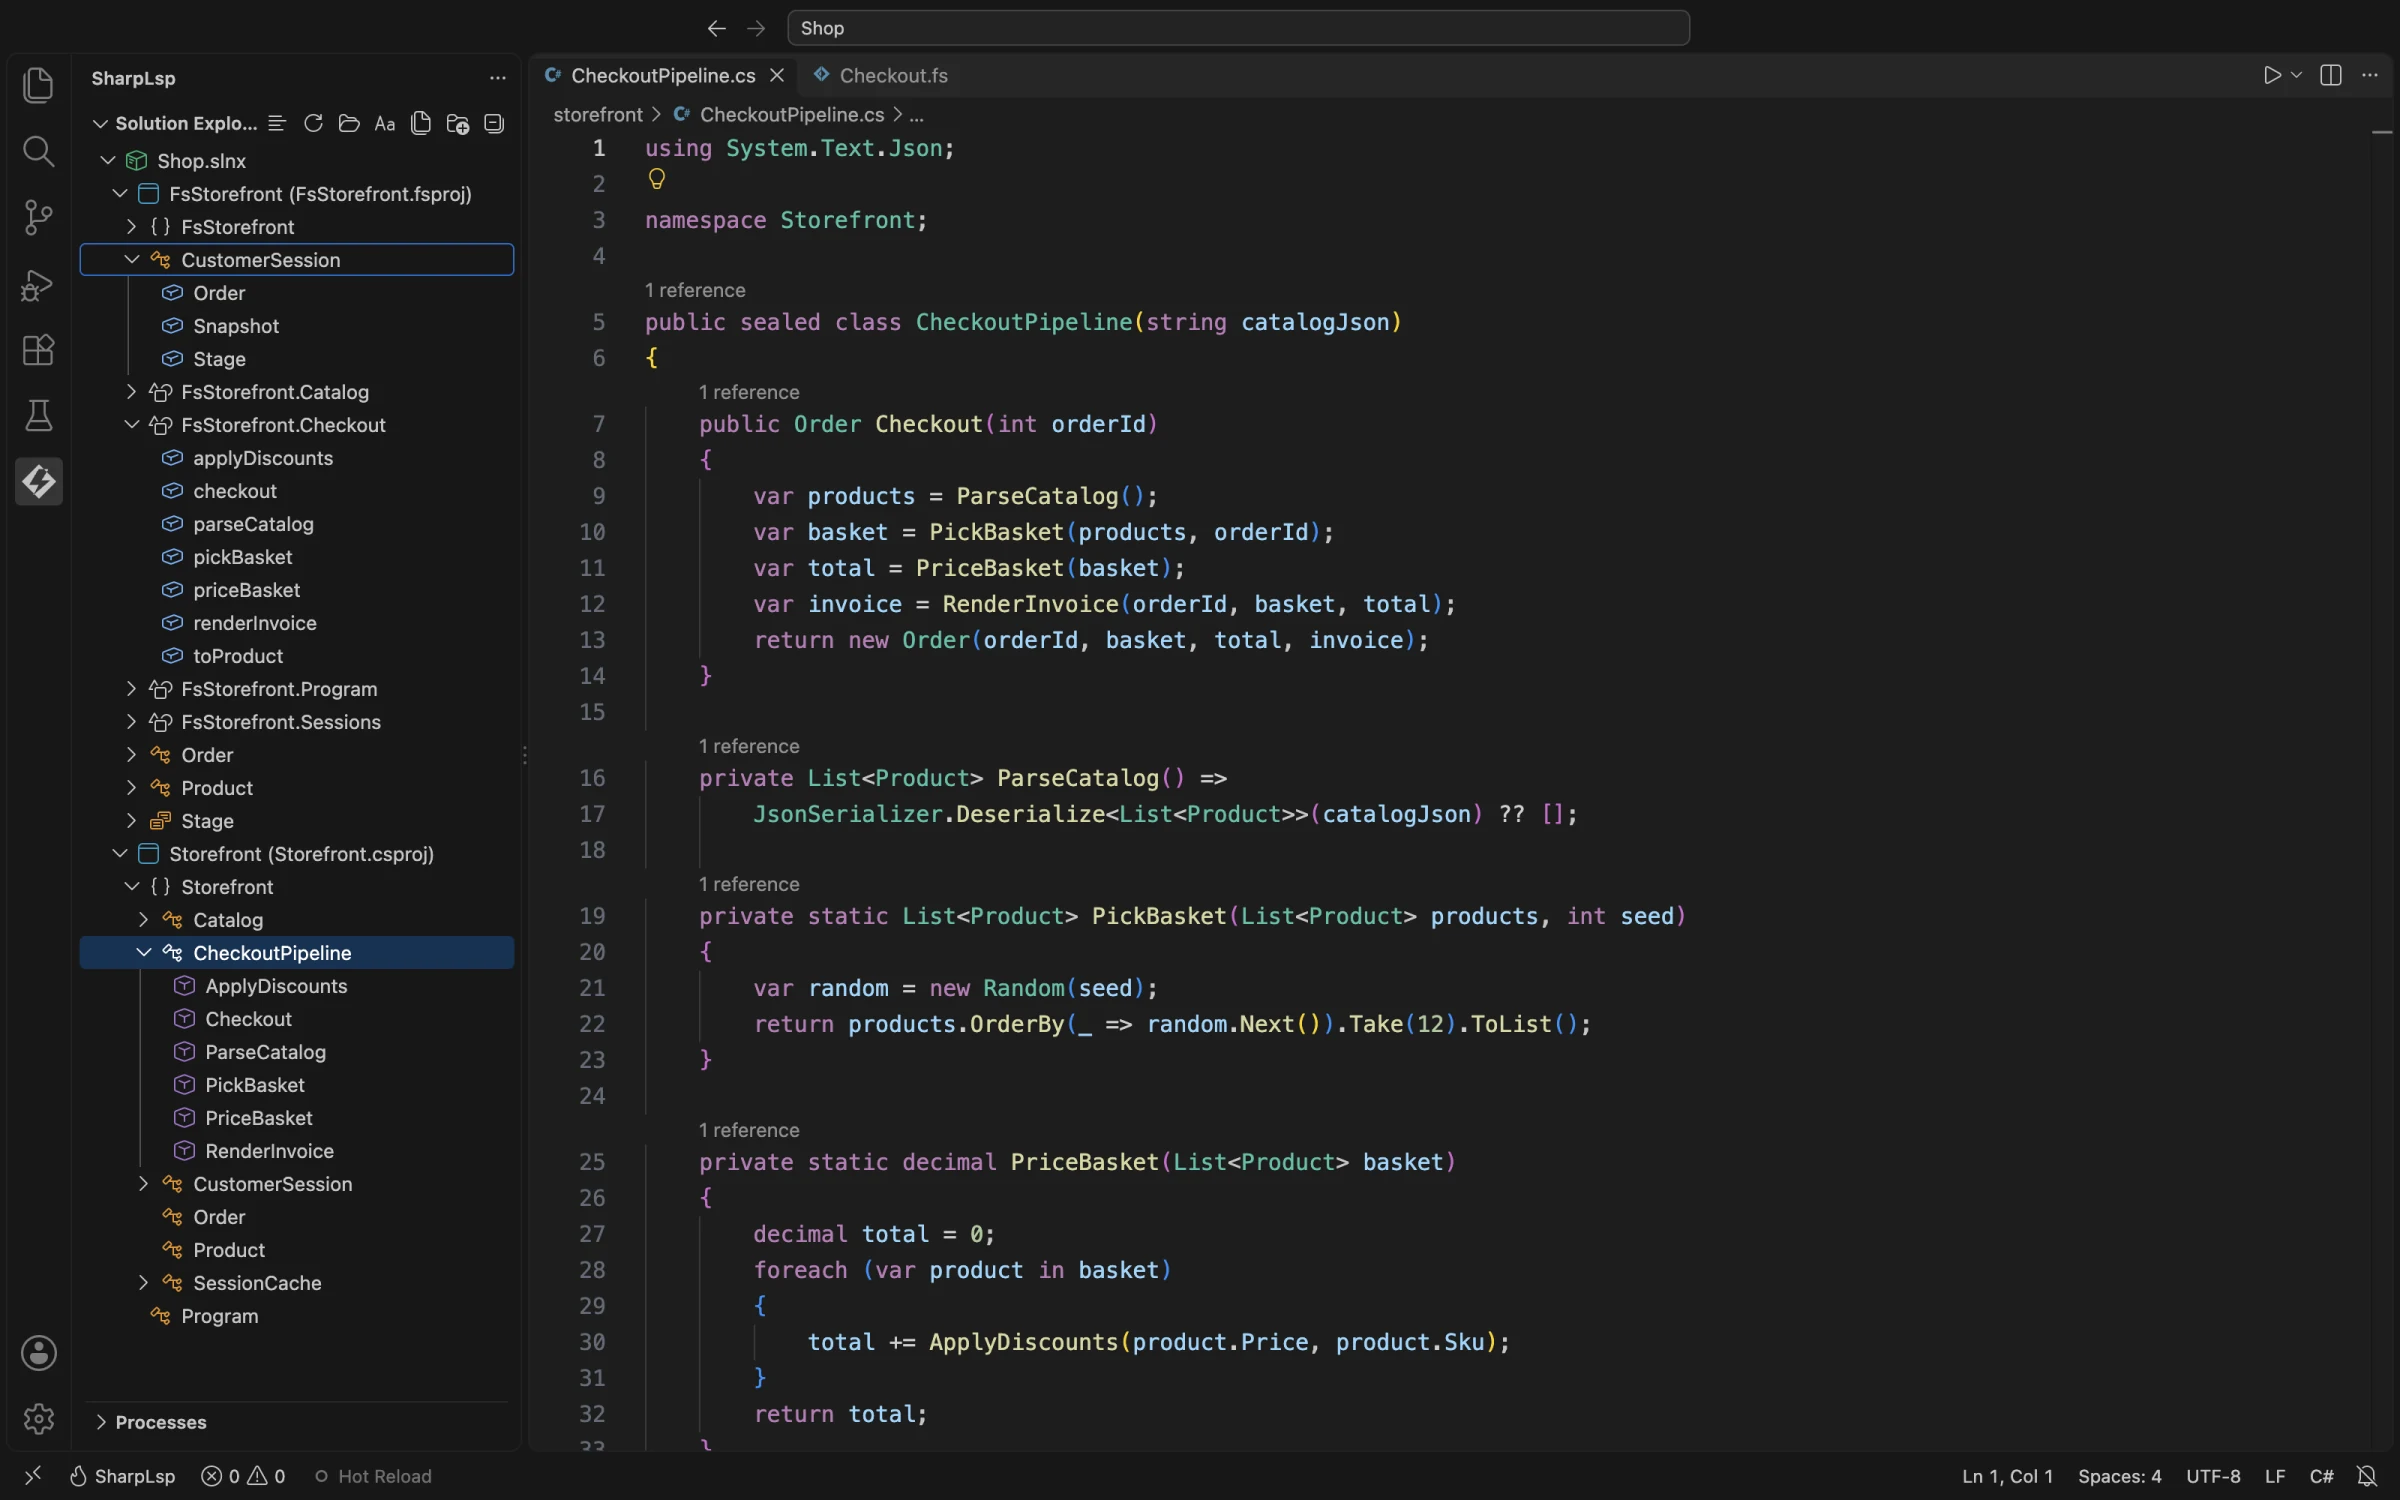Click the Aa icon in Solution Explorer toolbar
Viewport: 2400px width, 1500px height.
click(x=385, y=123)
